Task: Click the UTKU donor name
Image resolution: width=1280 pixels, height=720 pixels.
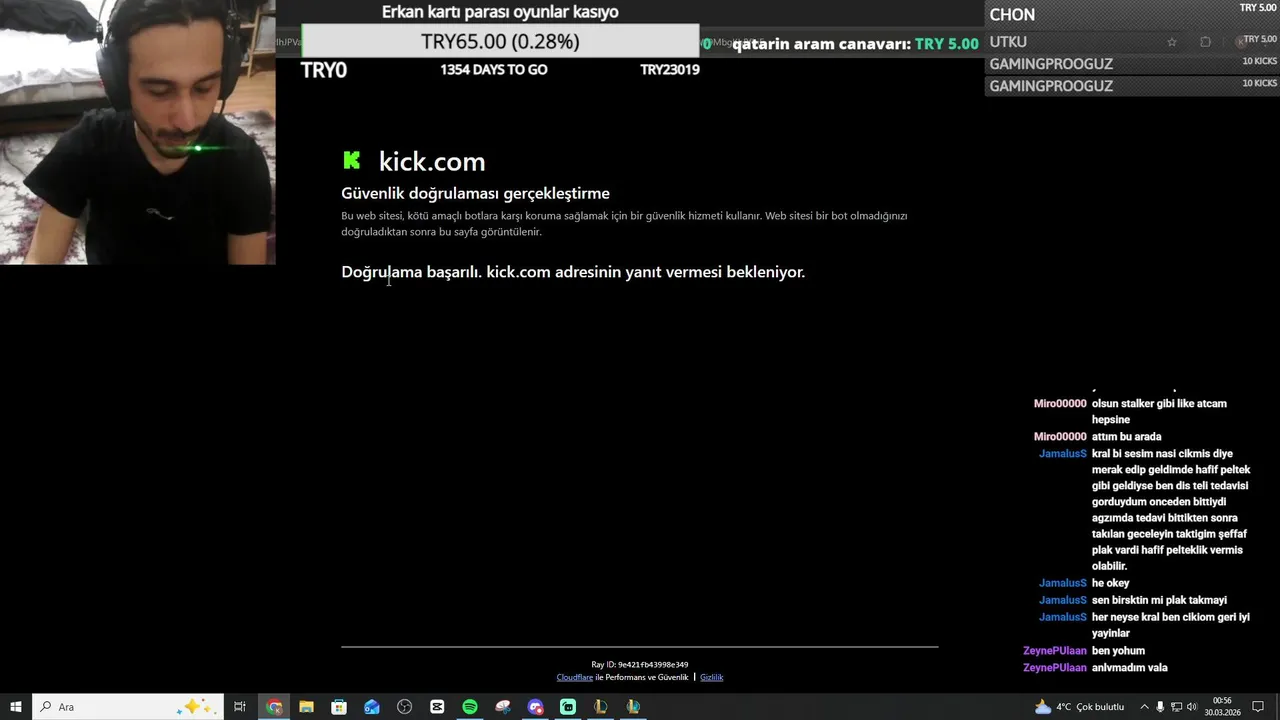Action: click(1008, 42)
